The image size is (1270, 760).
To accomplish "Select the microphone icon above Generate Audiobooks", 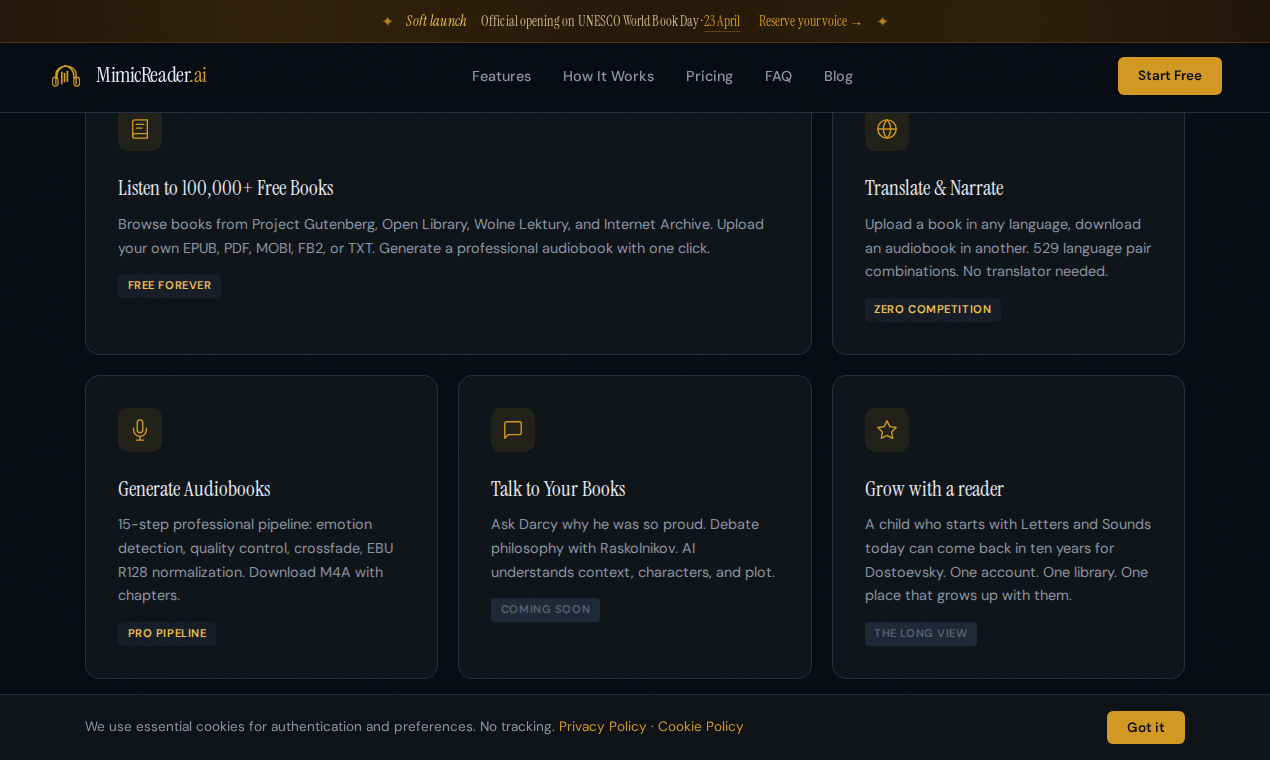I will (x=139, y=430).
